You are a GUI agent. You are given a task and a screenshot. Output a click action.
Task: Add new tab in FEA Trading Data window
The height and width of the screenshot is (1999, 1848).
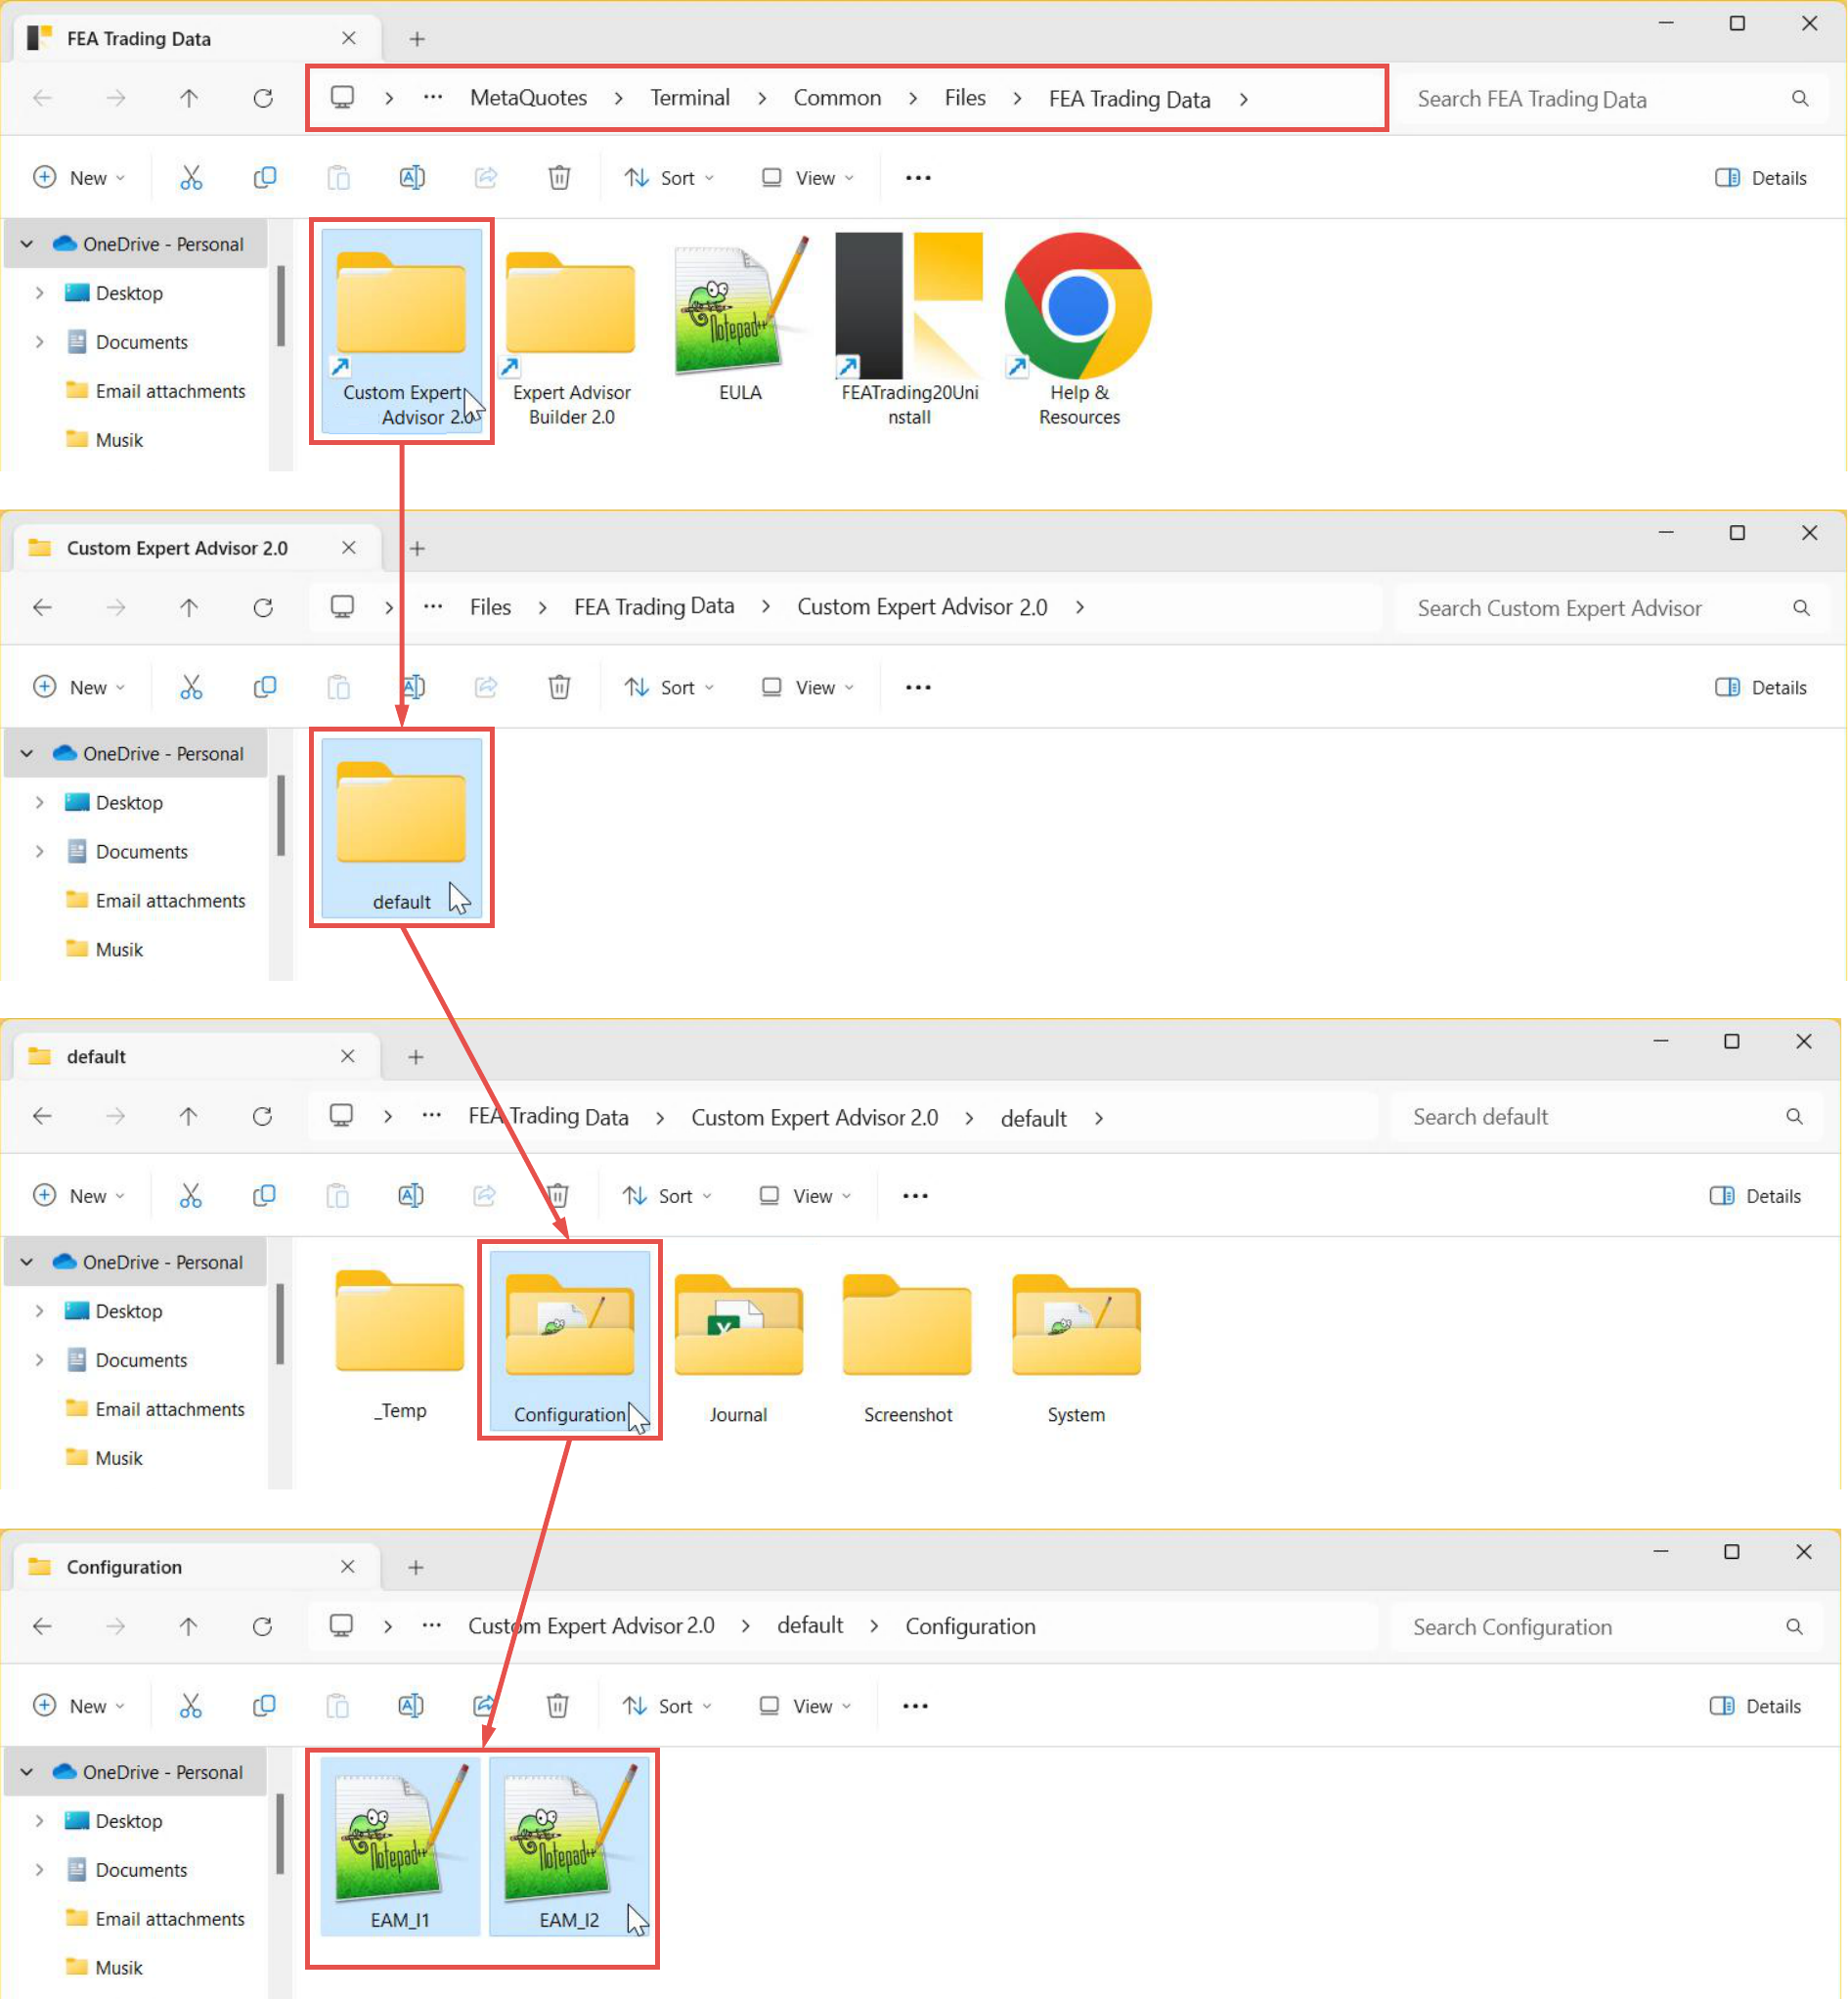pos(417,39)
